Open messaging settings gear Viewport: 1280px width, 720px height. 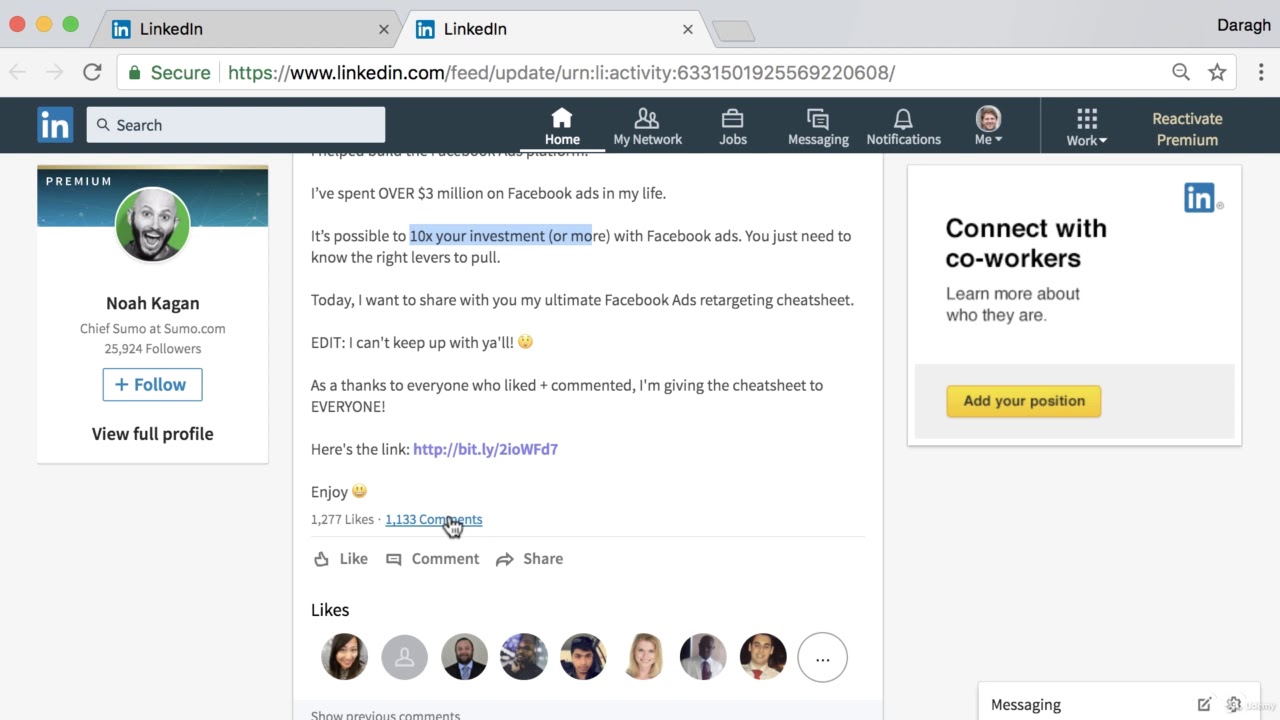click(x=1234, y=704)
